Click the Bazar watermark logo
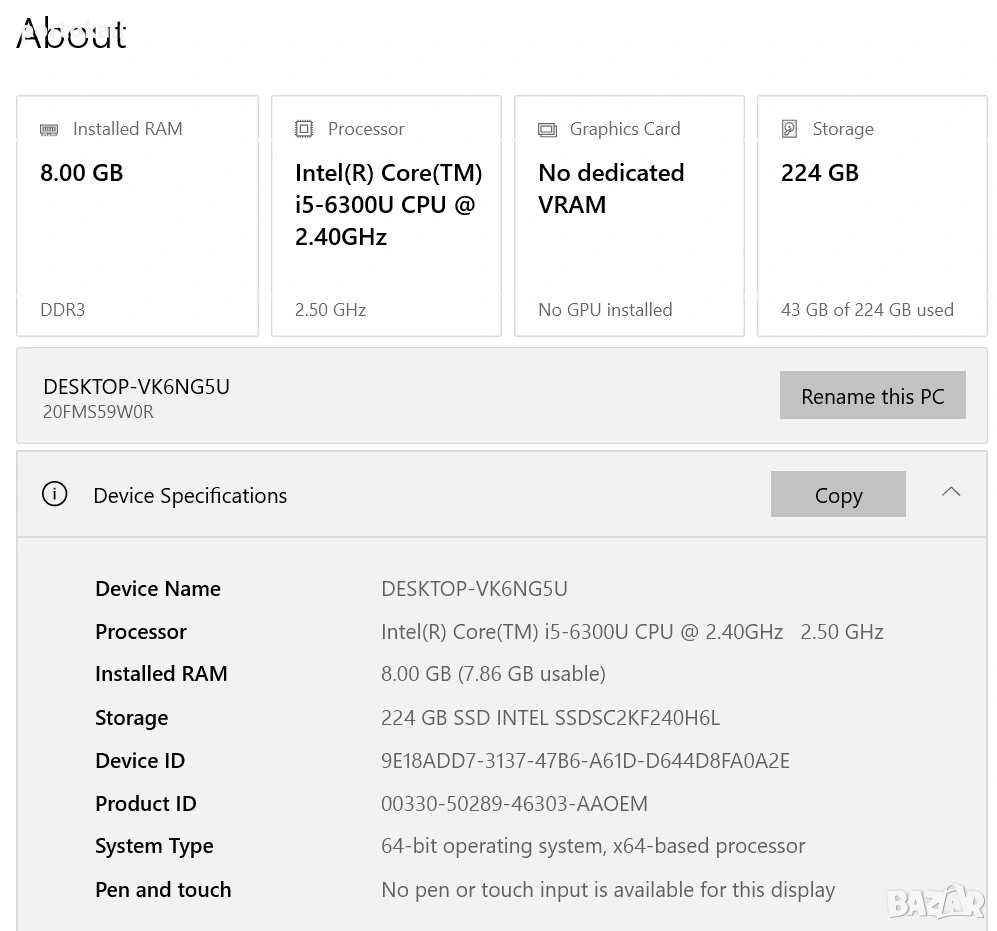The image size is (997, 931). coord(935,902)
